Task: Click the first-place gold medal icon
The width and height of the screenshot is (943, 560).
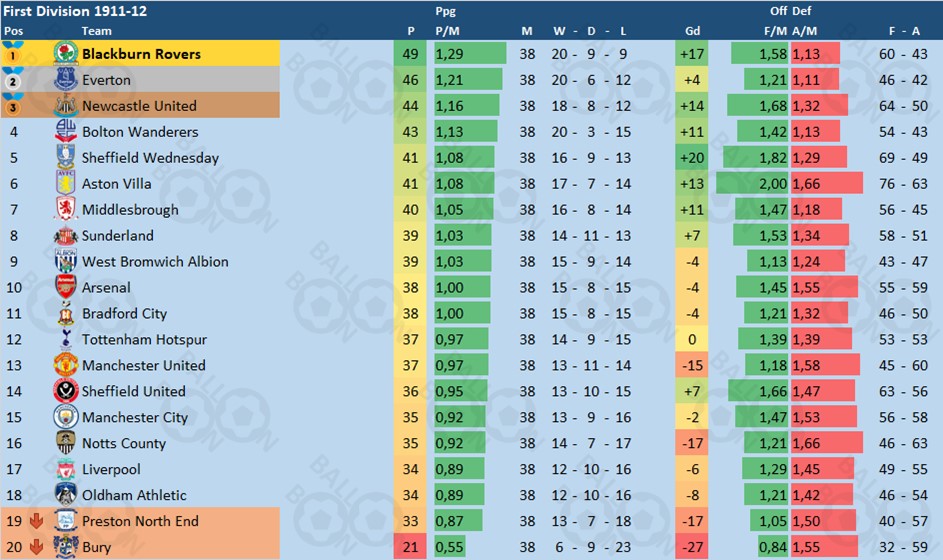Action: coord(13,53)
